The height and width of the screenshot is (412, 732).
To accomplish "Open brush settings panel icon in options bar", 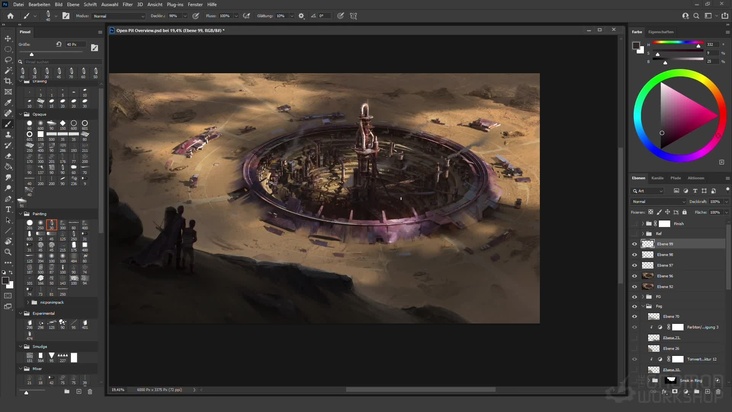I will click(66, 16).
